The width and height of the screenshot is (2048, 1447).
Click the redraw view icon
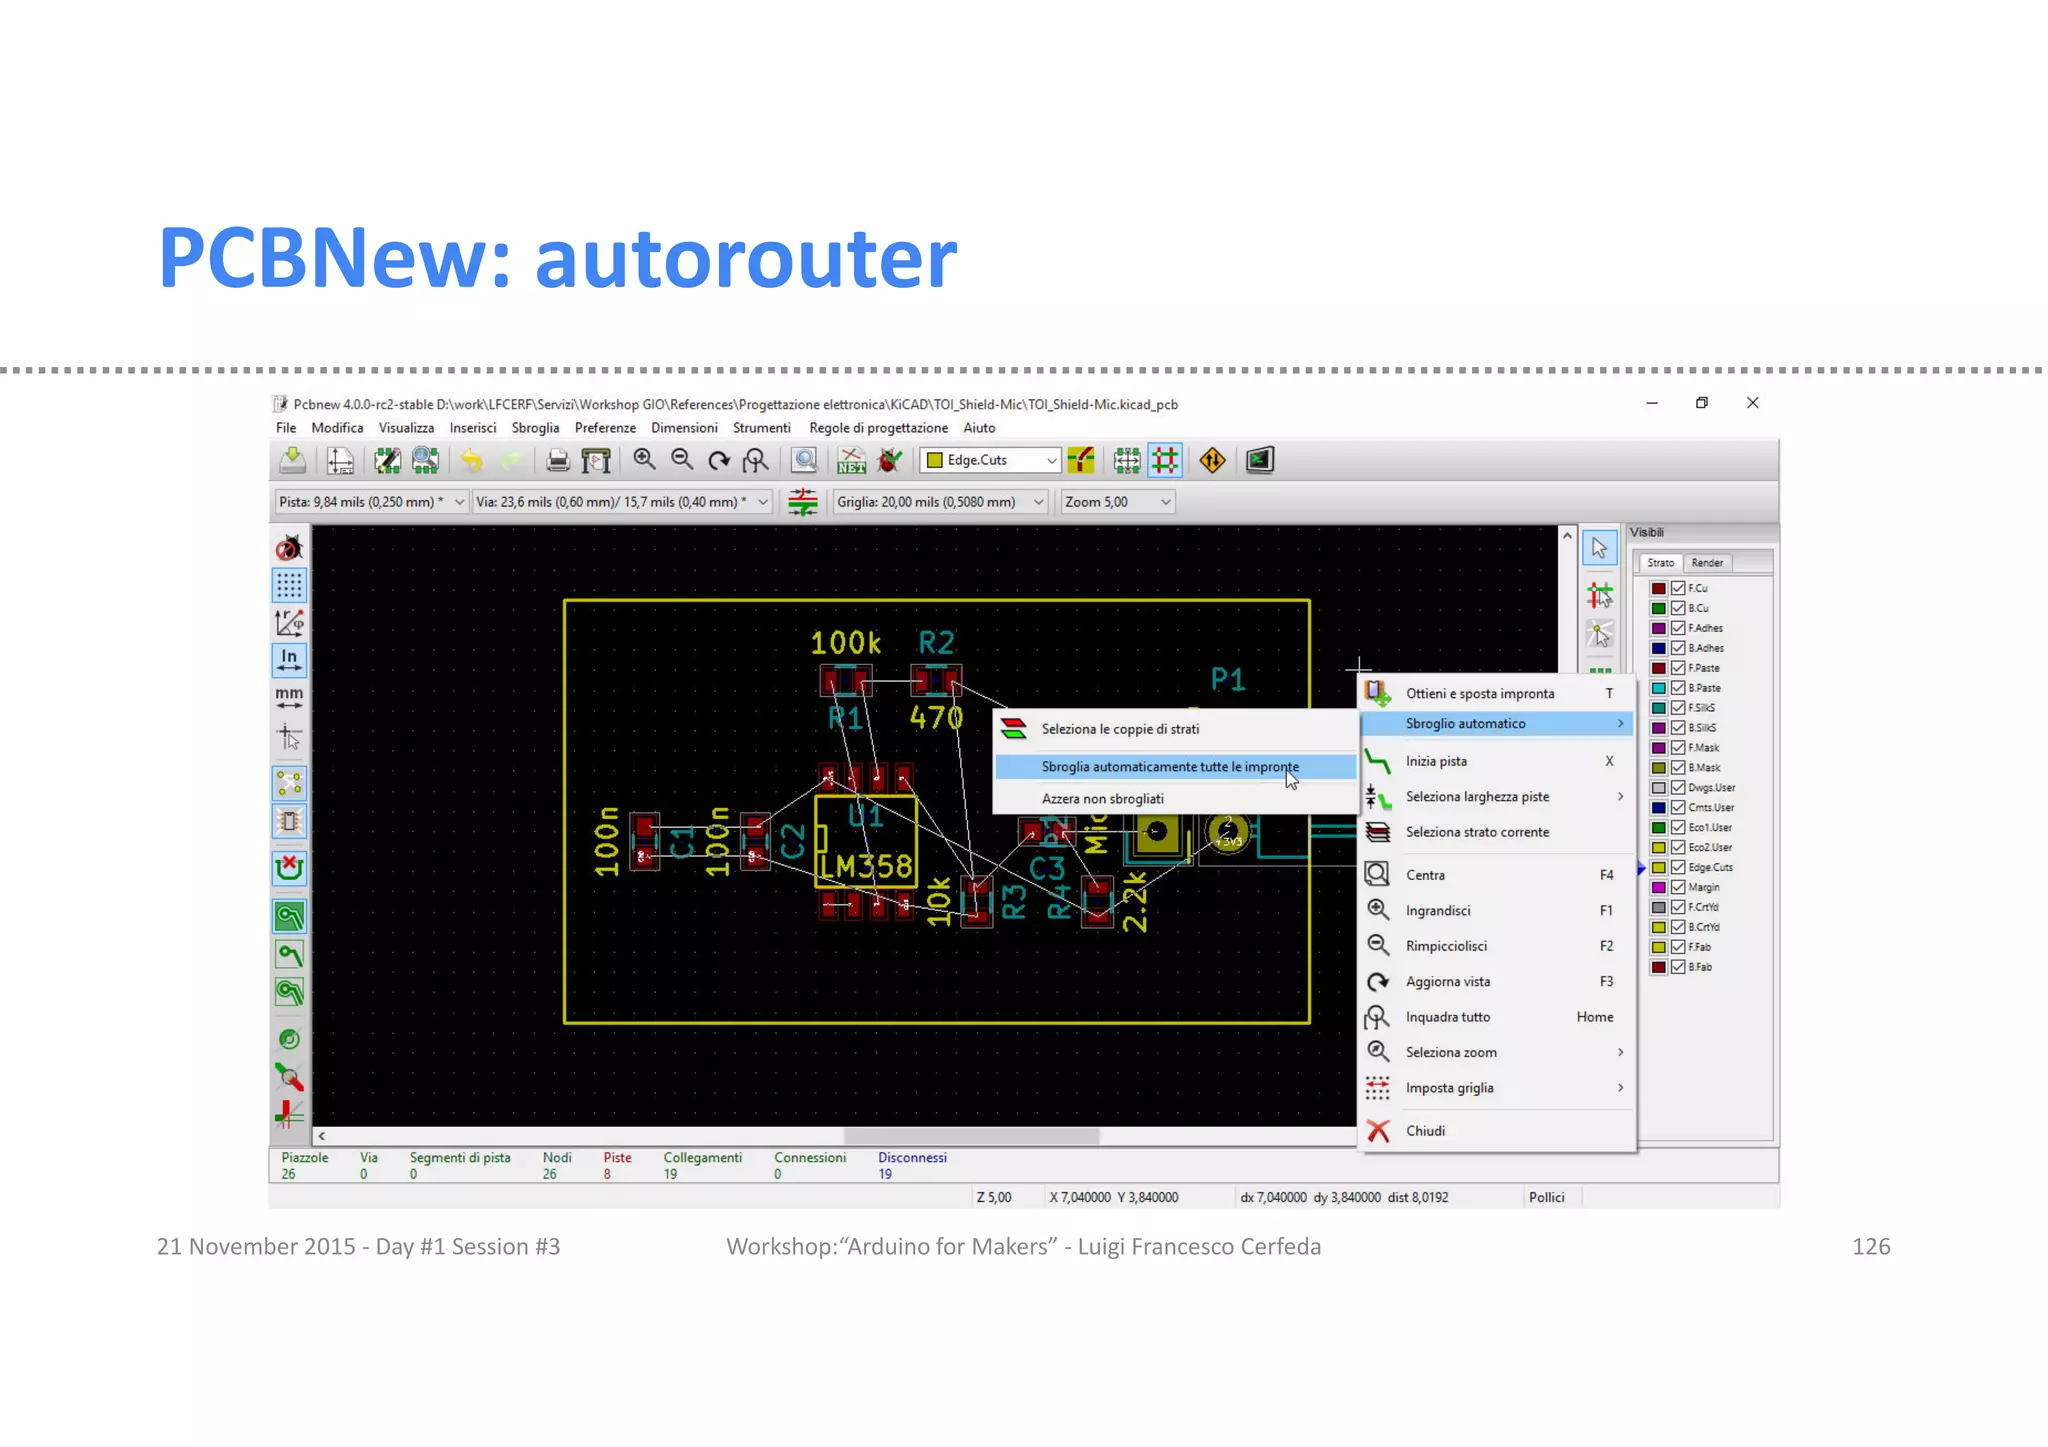click(719, 460)
